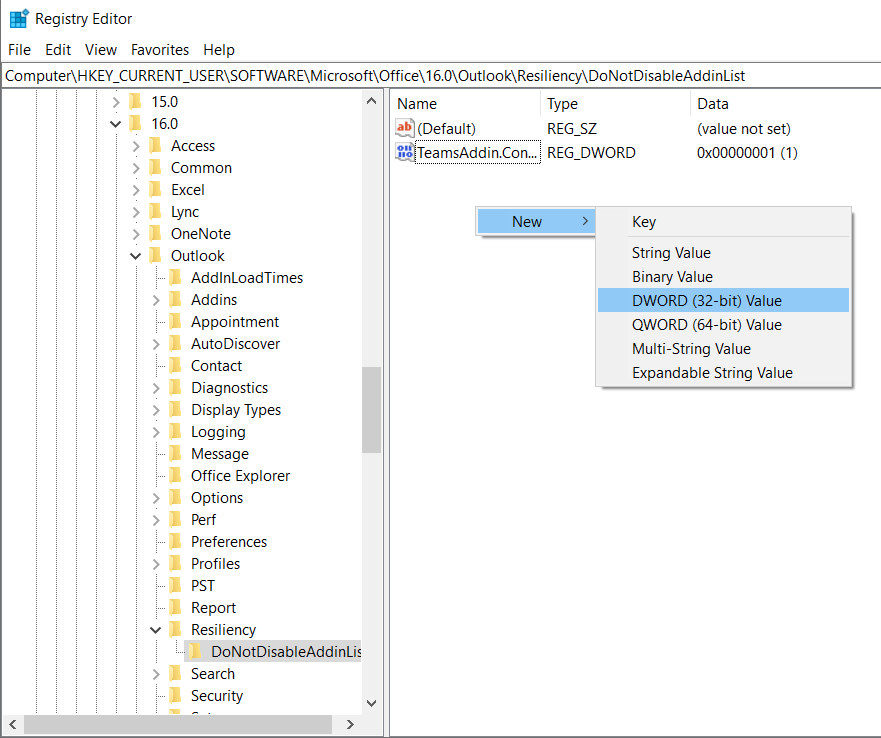Image resolution: width=881 pixels, height=738 pixels.
Task: Open the Favorites menu
Action: click(x=159, y=50)
